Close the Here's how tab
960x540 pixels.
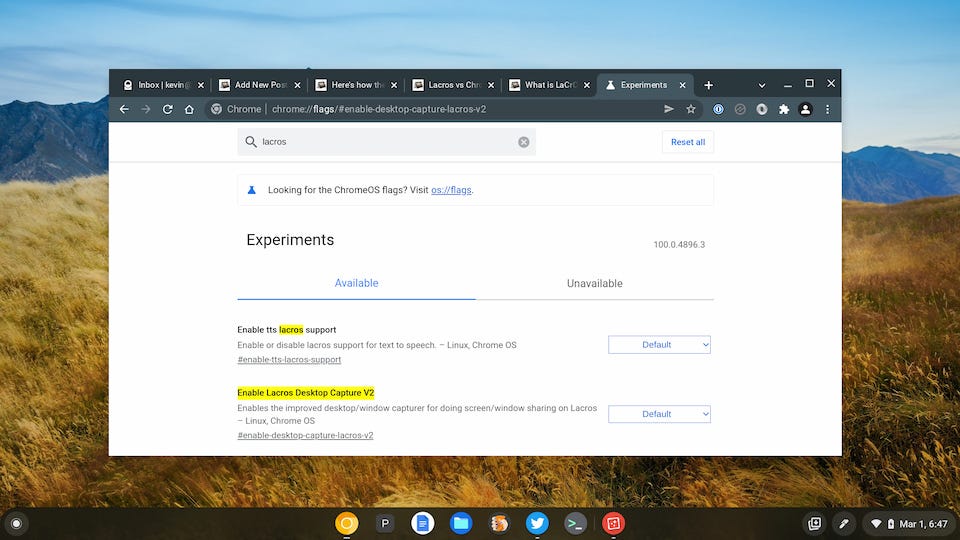click(x=394, y=86)
